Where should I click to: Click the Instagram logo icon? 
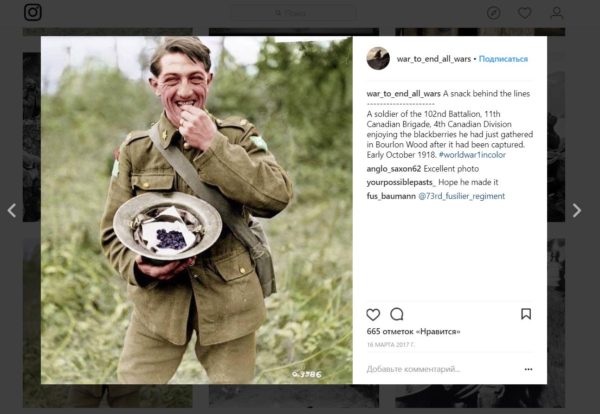click(x=33, y=12)
